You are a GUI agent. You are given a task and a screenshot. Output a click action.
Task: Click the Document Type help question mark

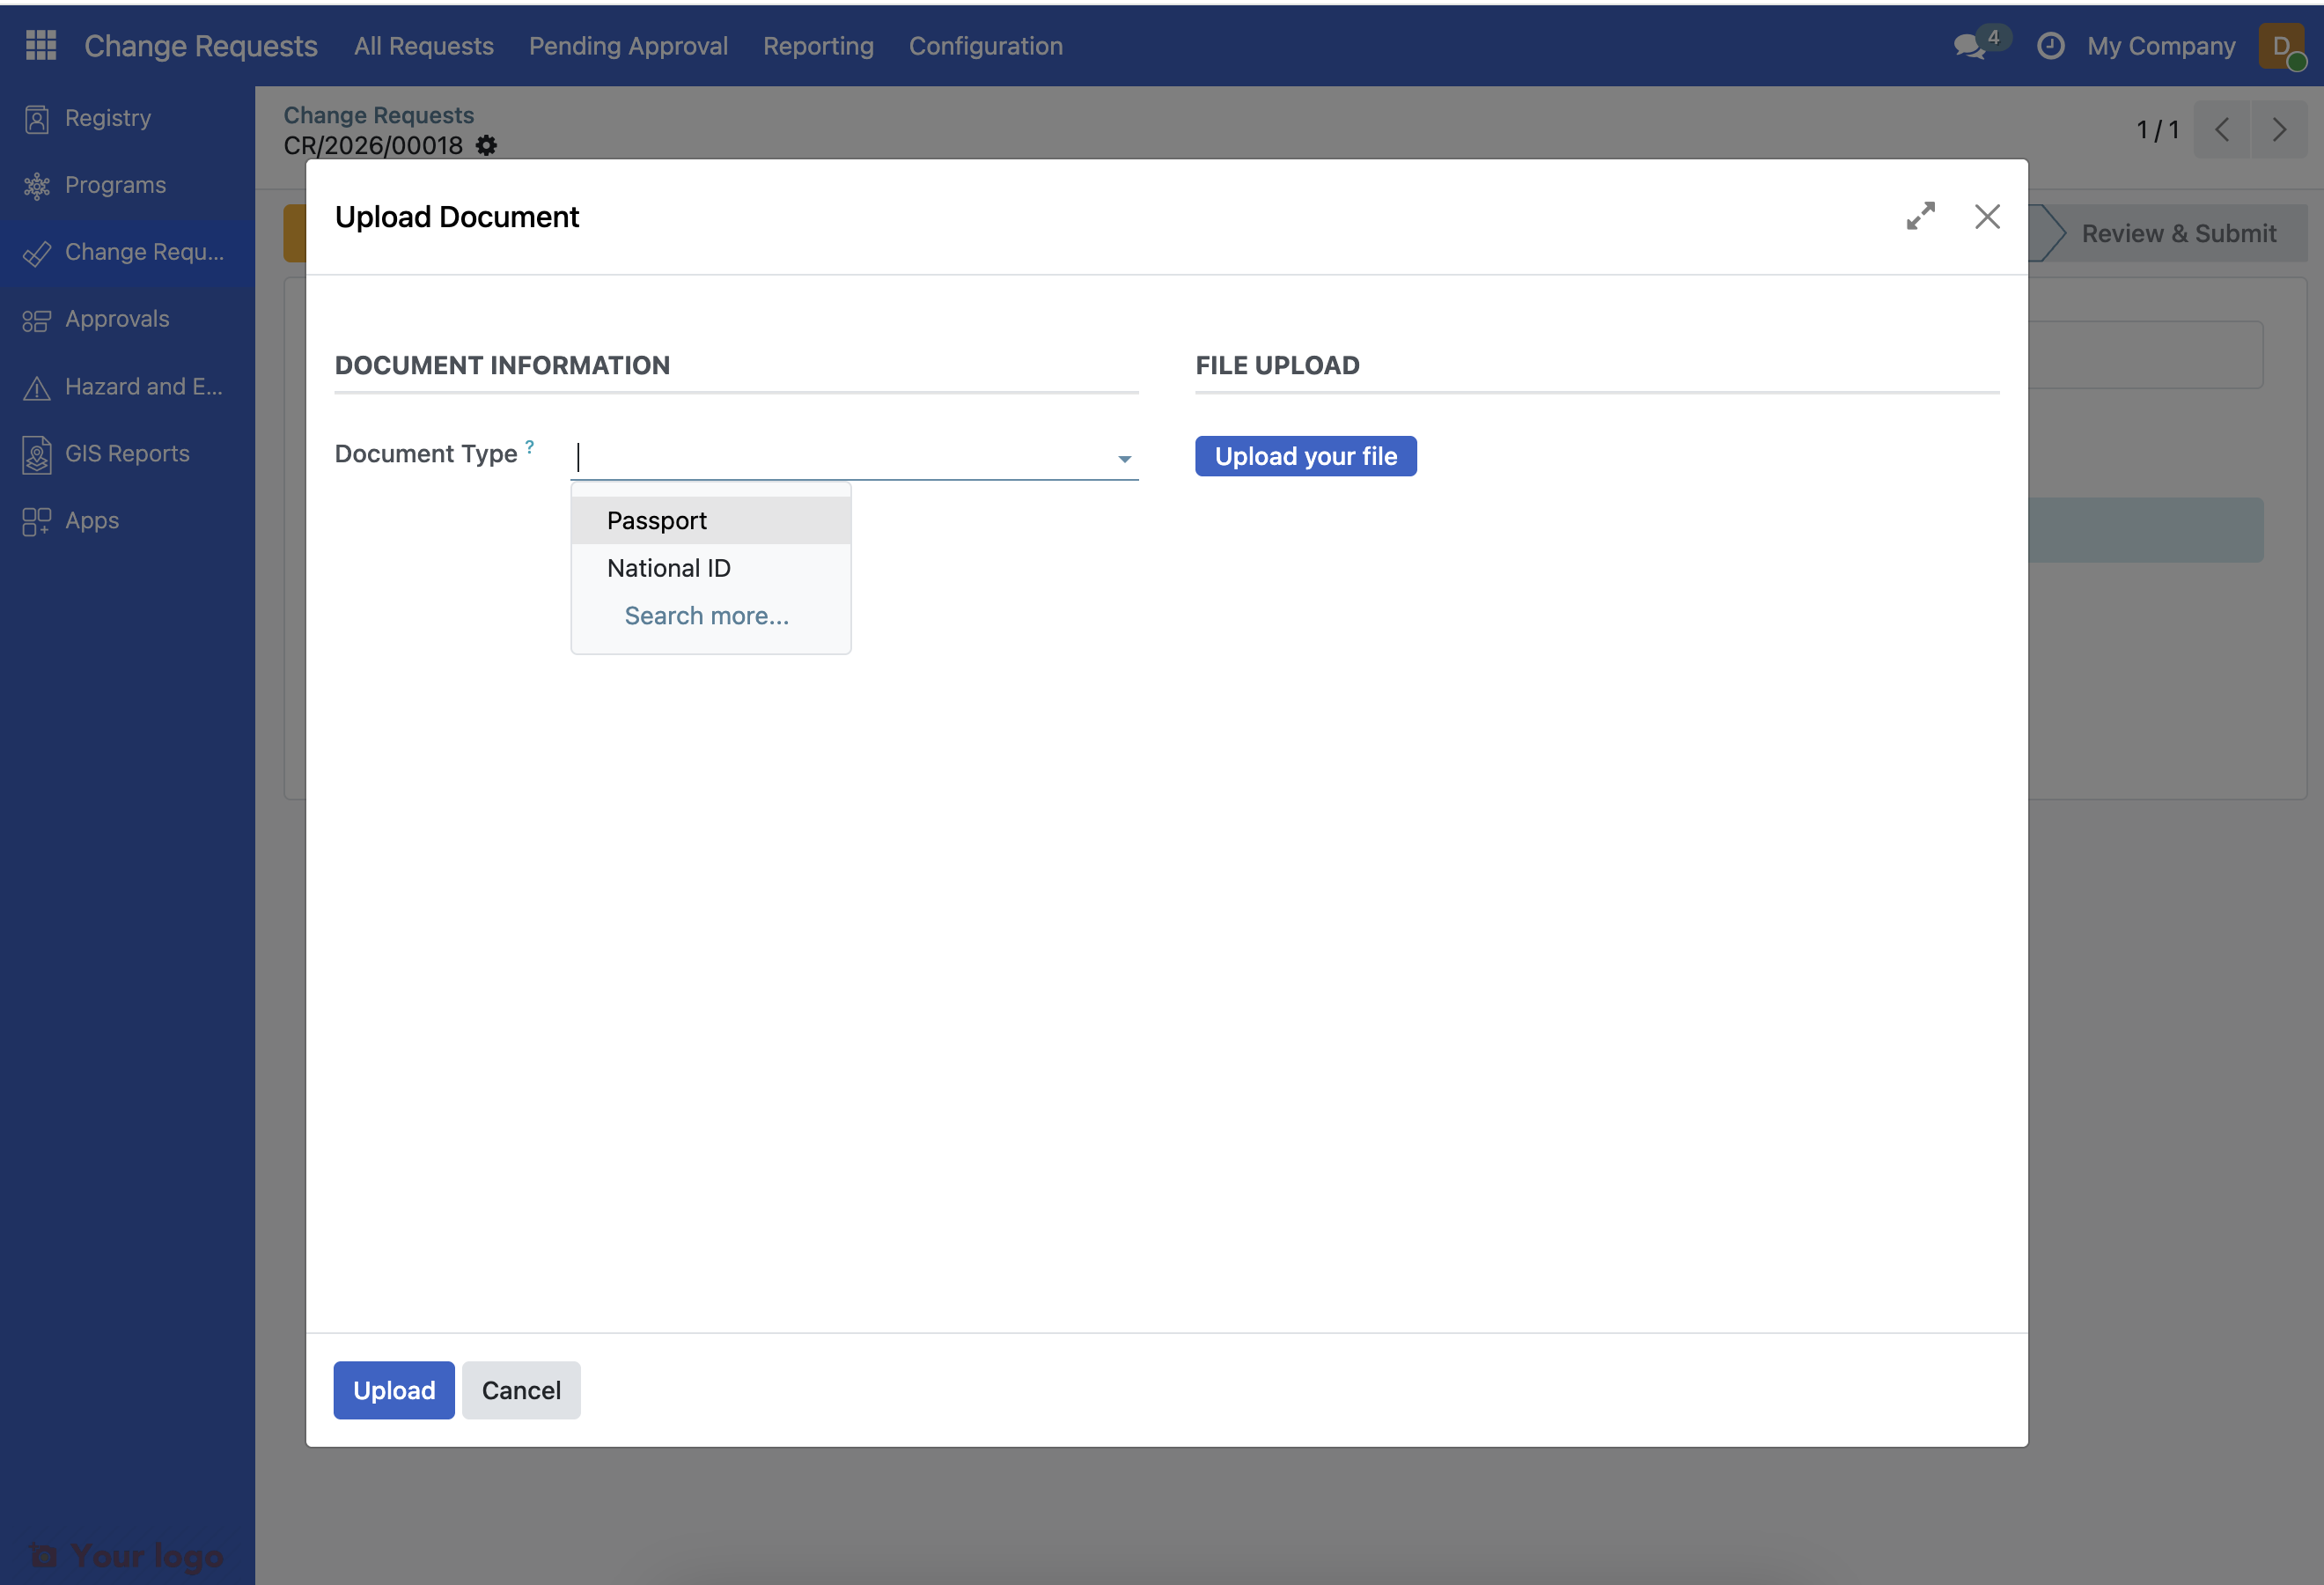(529, 446)
